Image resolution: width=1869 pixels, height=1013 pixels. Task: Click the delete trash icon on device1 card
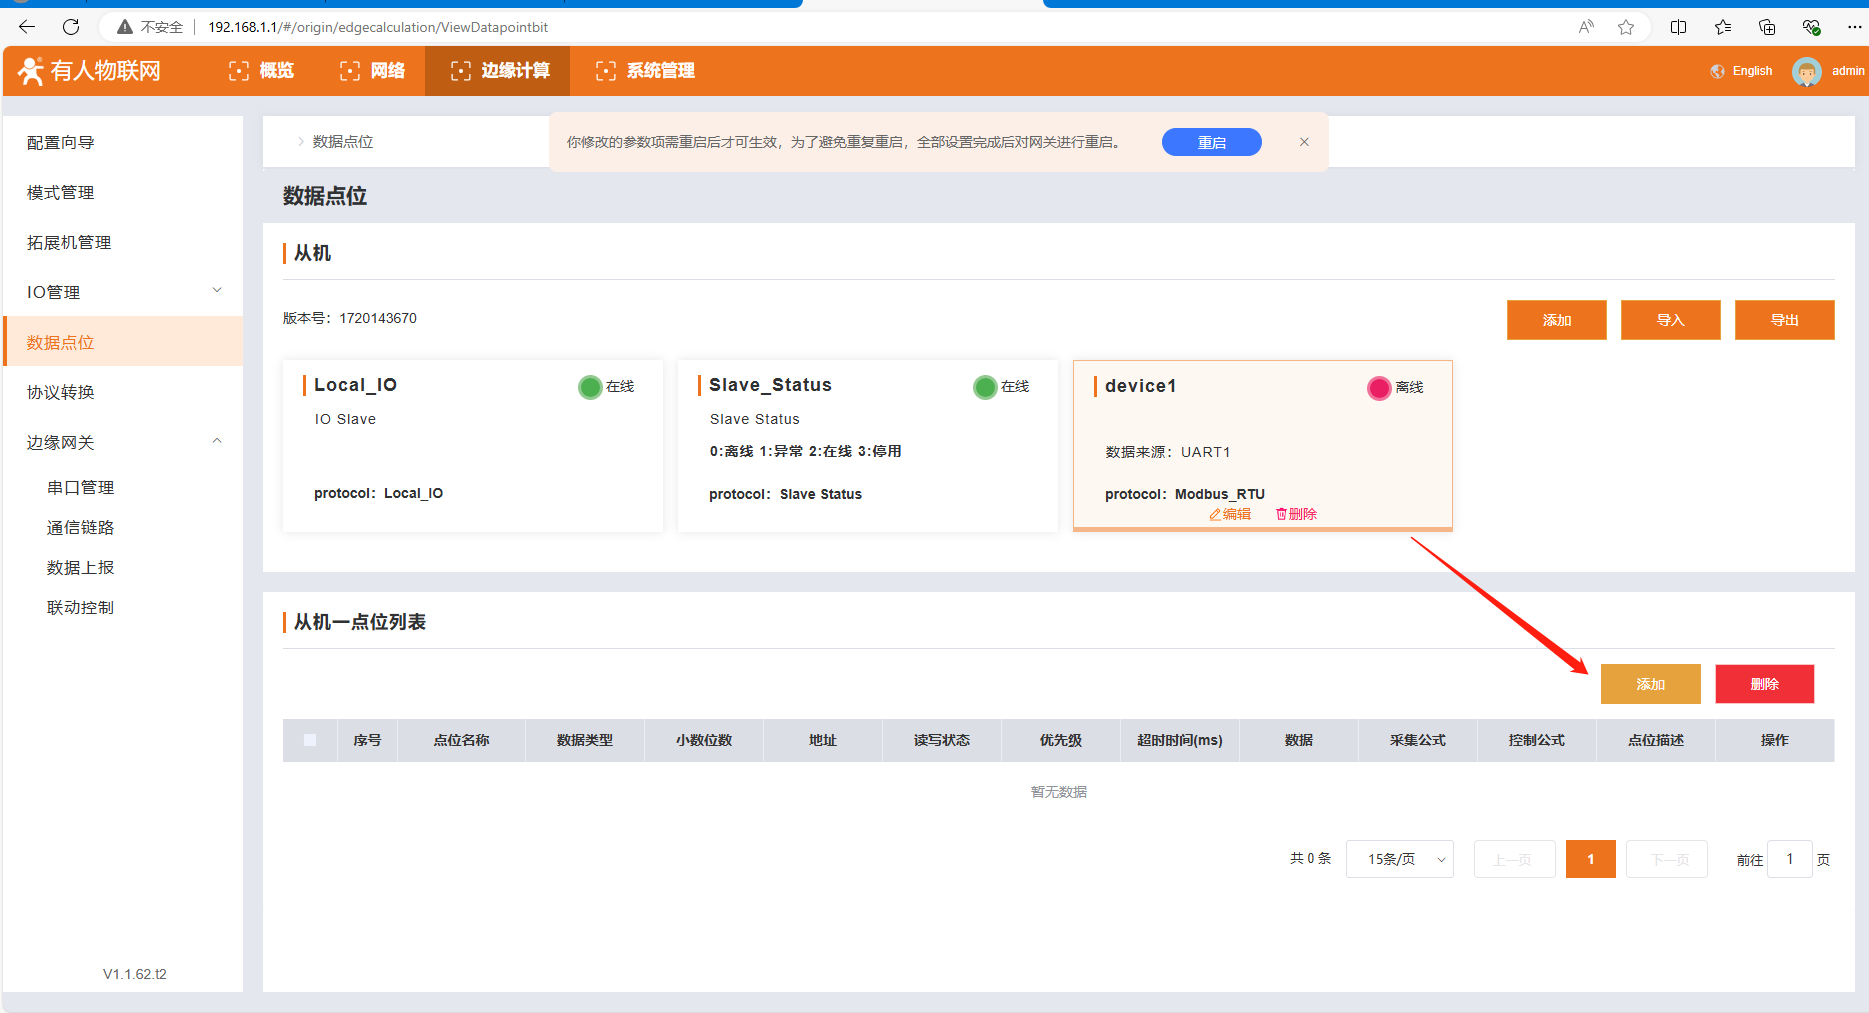click(x=1281, y=514)
